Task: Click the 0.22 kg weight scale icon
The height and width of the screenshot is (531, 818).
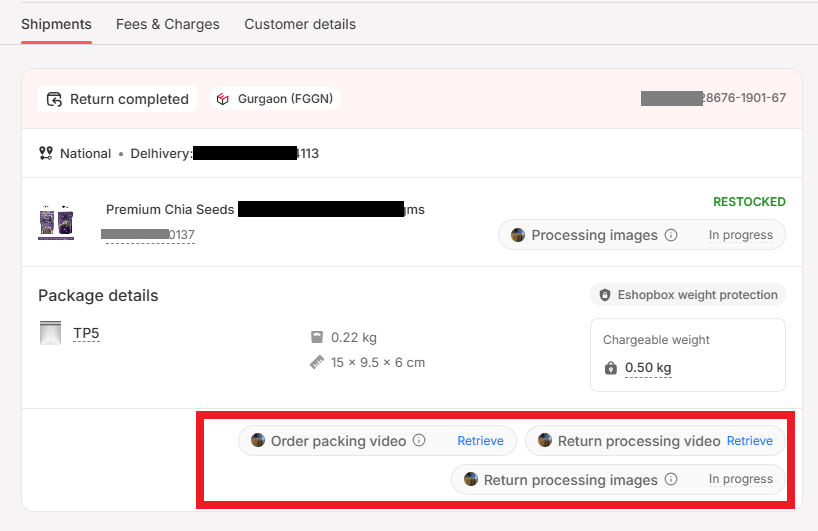Action: click(x=317, y=337)
